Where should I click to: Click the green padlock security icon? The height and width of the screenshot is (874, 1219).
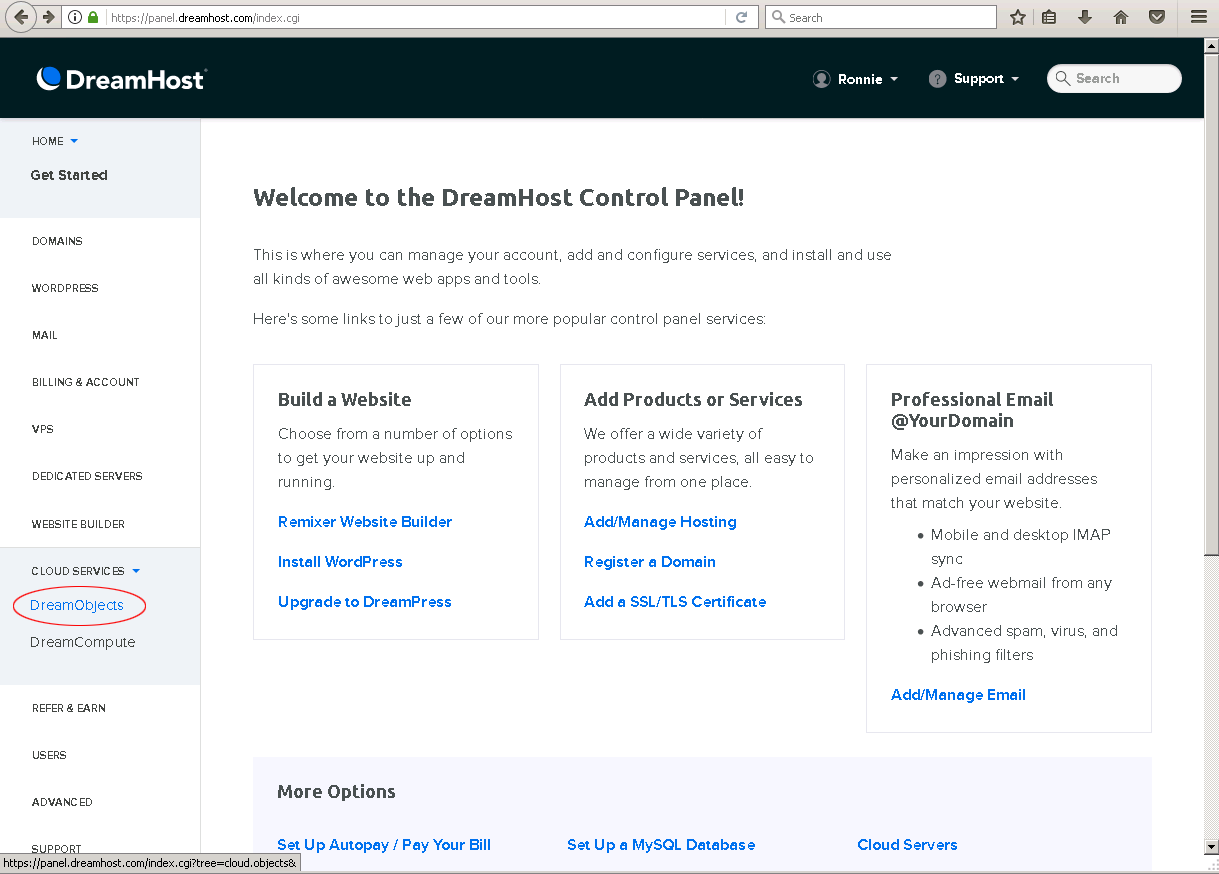(x=93, y=17)
